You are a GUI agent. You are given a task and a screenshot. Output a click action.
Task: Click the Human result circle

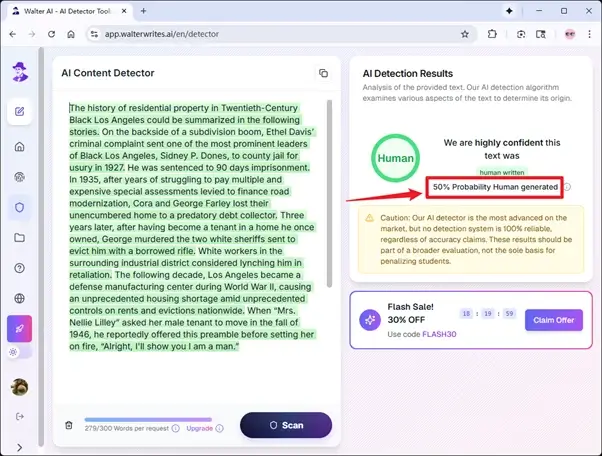pos(395,158)
